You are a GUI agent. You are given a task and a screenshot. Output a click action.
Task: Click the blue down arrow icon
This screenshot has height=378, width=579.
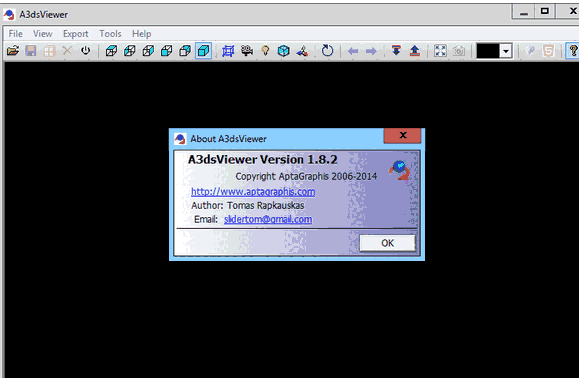[396, 51]
